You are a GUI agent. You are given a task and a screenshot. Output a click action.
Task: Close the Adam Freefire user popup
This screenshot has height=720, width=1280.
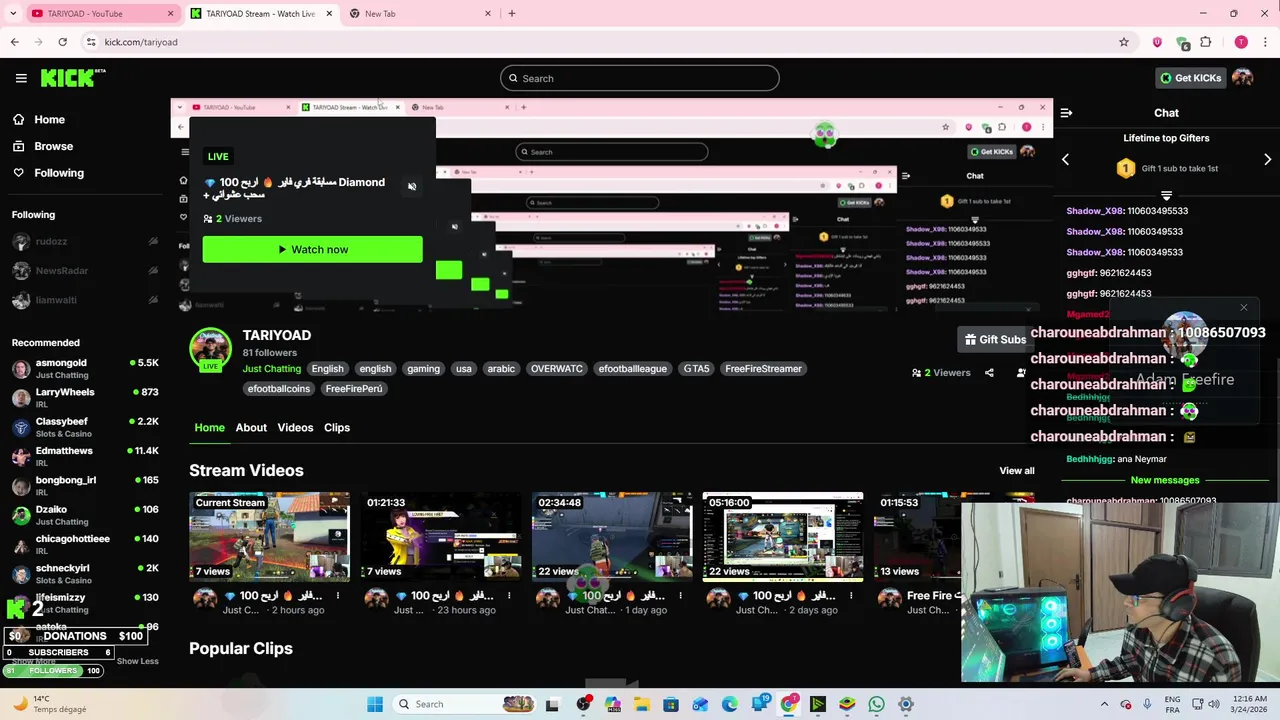1243,308
